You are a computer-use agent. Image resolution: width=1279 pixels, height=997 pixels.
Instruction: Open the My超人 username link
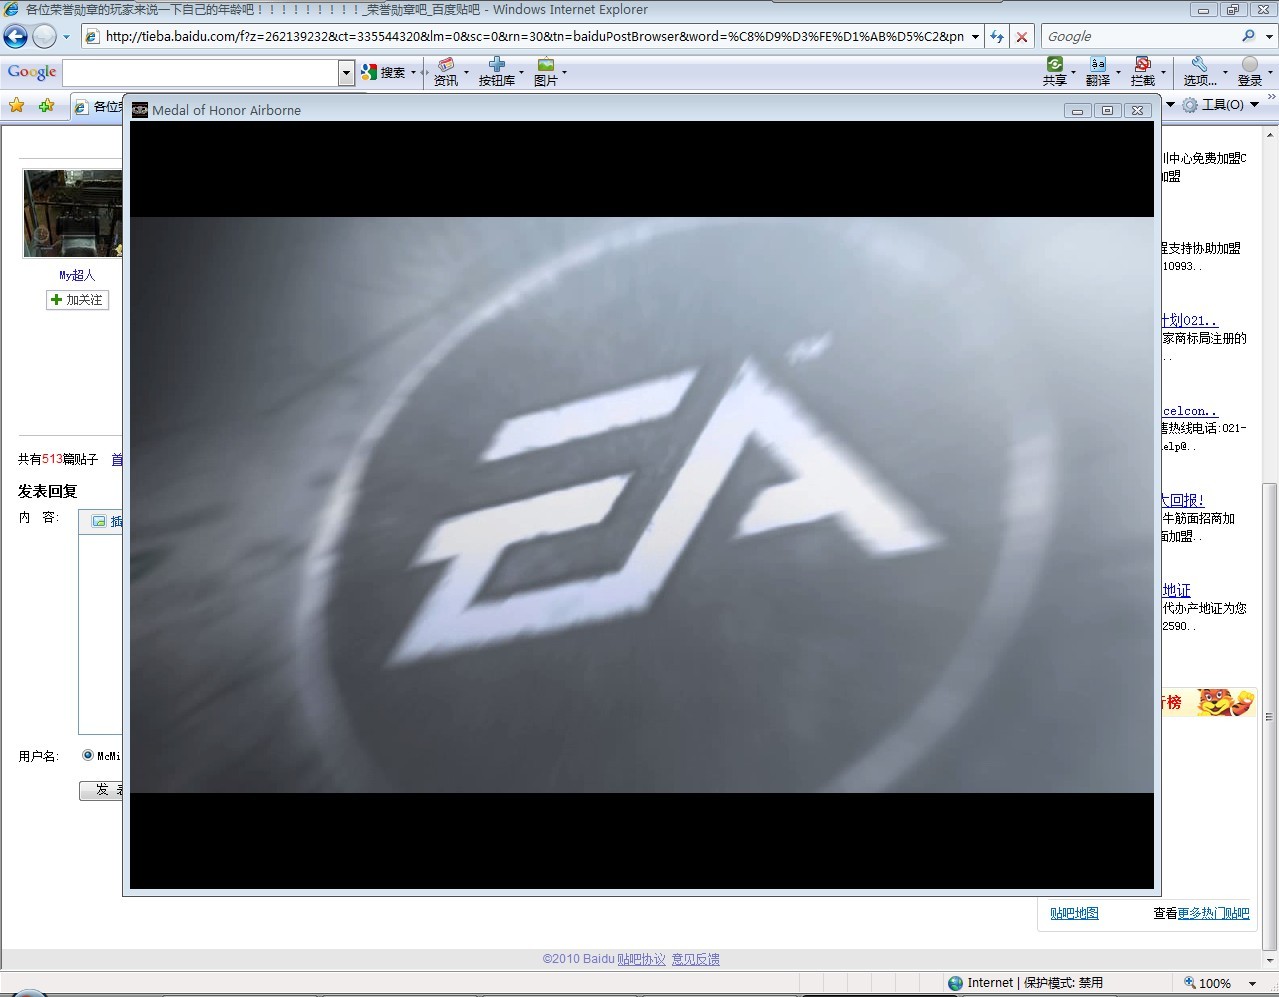pos(77,275)
